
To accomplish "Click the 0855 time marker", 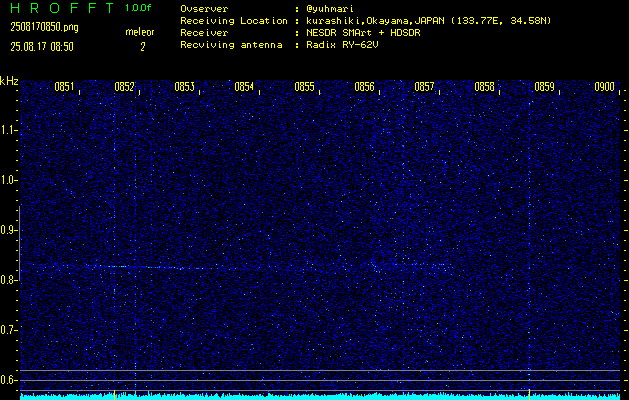I will click(x=304, y=87).
